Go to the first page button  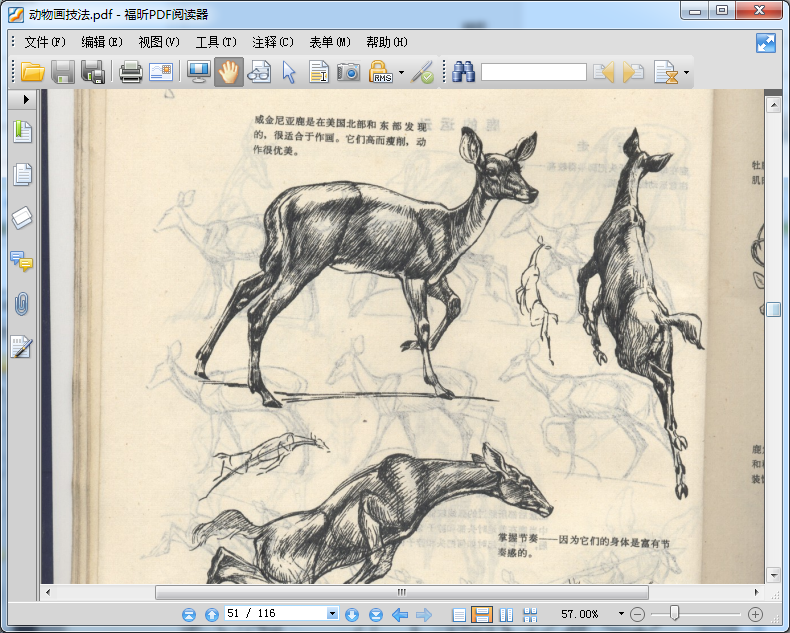(x=189, y=614)
